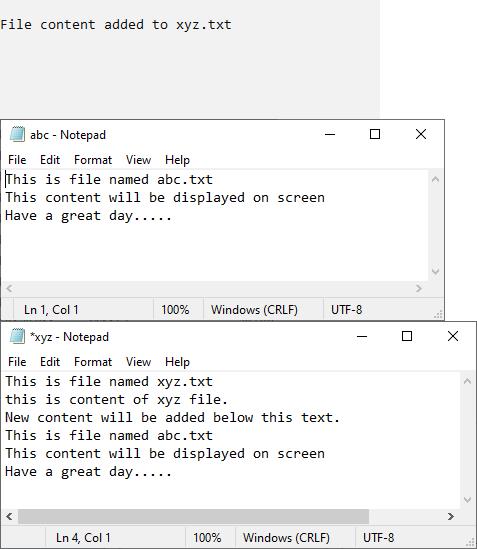
Task: Open Format menu in xyz Notepad
Action: (93, 362)
